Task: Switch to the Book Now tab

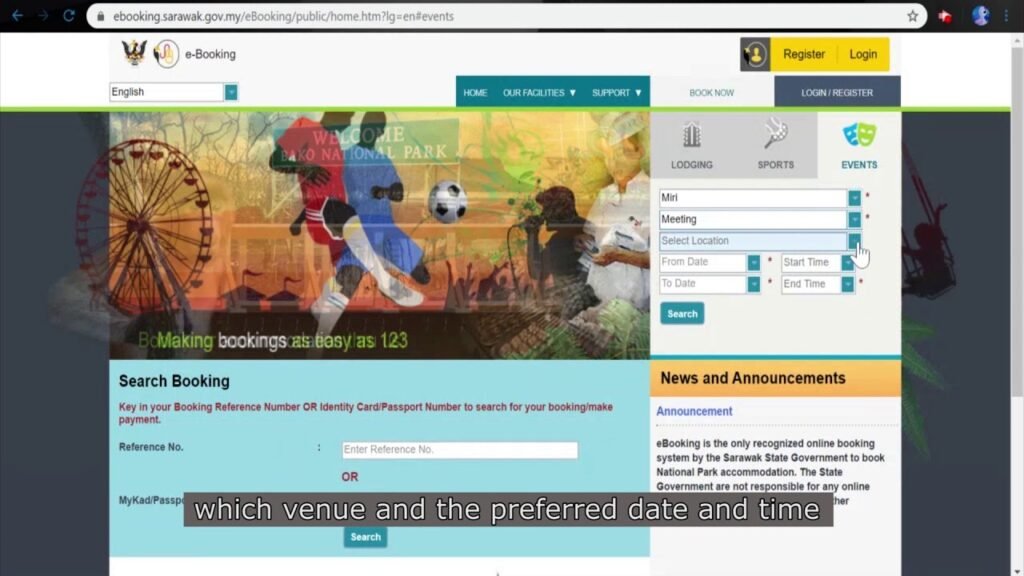Action: click(x=711, y=93)
